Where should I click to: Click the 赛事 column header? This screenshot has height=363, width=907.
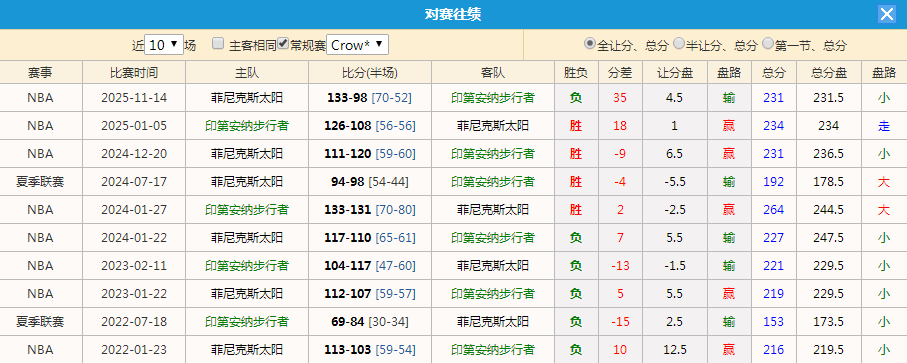point(40,73)
